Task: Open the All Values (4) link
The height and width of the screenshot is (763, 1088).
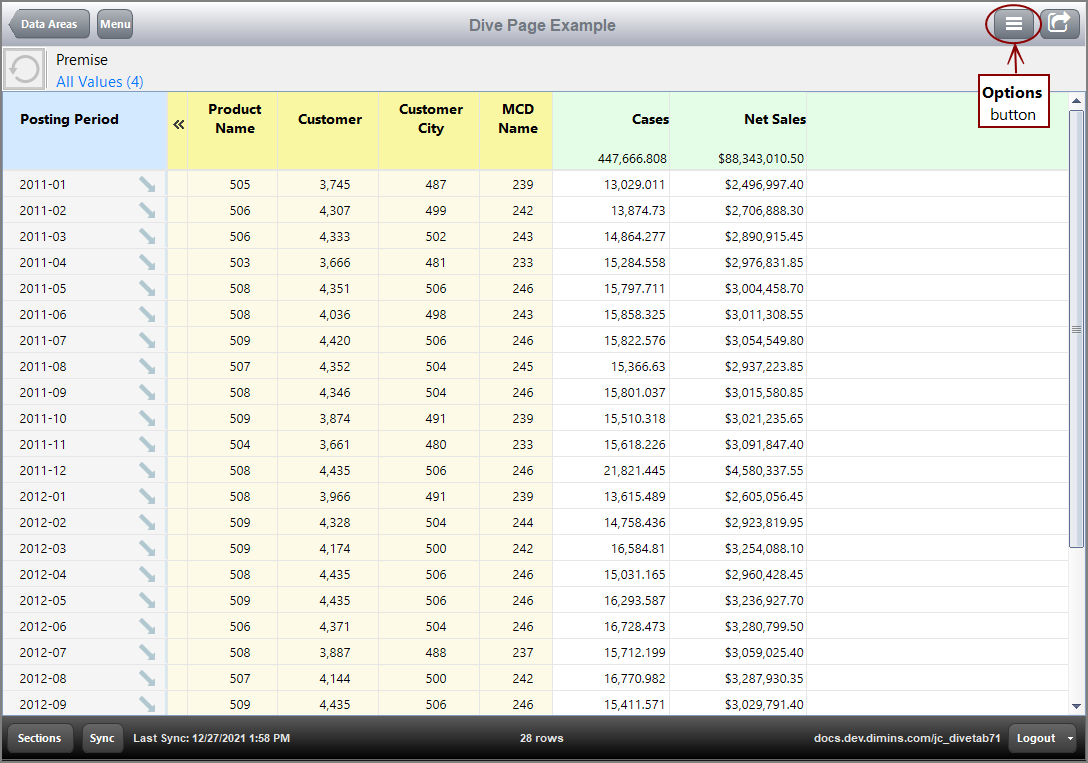Action: [x=100, y=82]
